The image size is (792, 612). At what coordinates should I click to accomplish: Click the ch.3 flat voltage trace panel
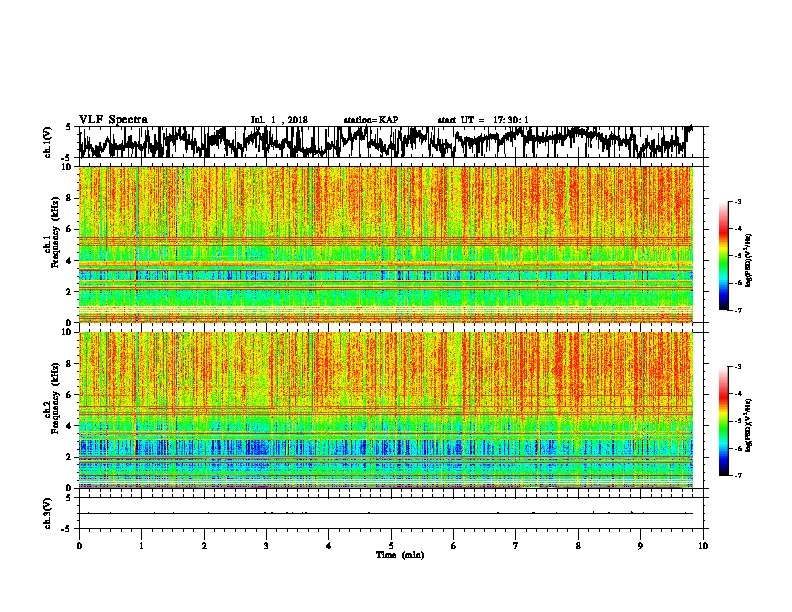coord(391,513)
